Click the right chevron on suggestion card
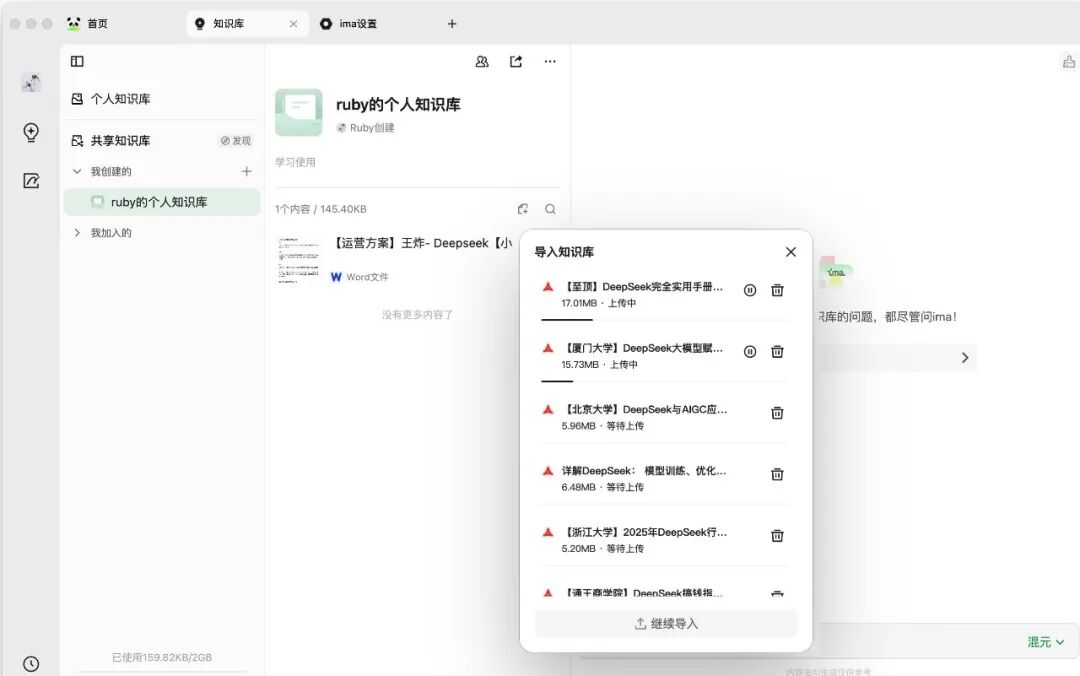This screenshot has height=676, width=1080. (965, 358)
